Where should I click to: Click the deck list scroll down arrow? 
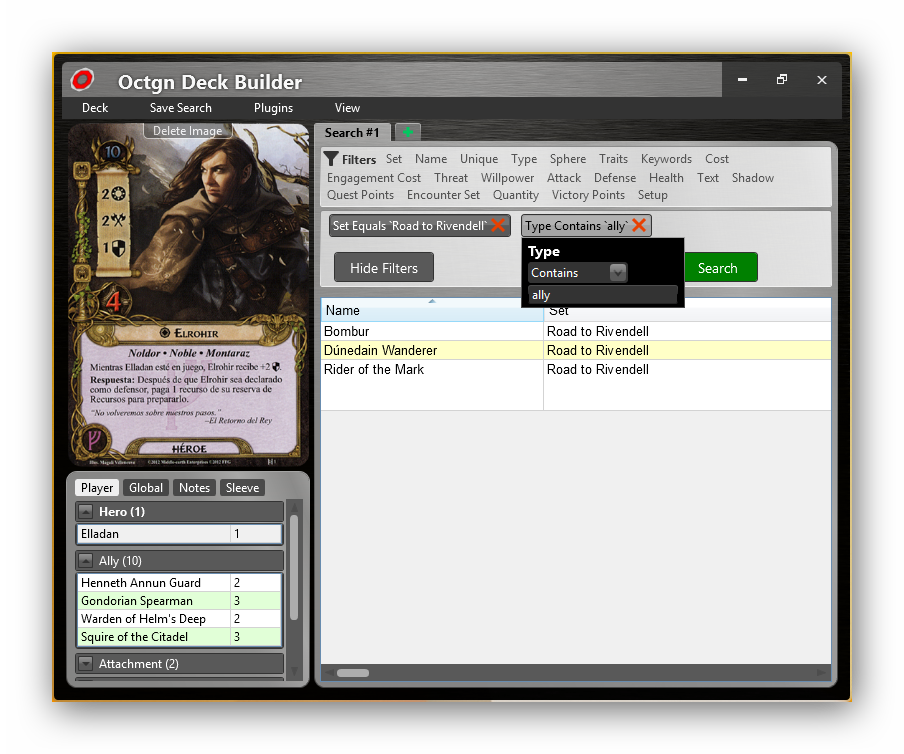coord(294,671)
